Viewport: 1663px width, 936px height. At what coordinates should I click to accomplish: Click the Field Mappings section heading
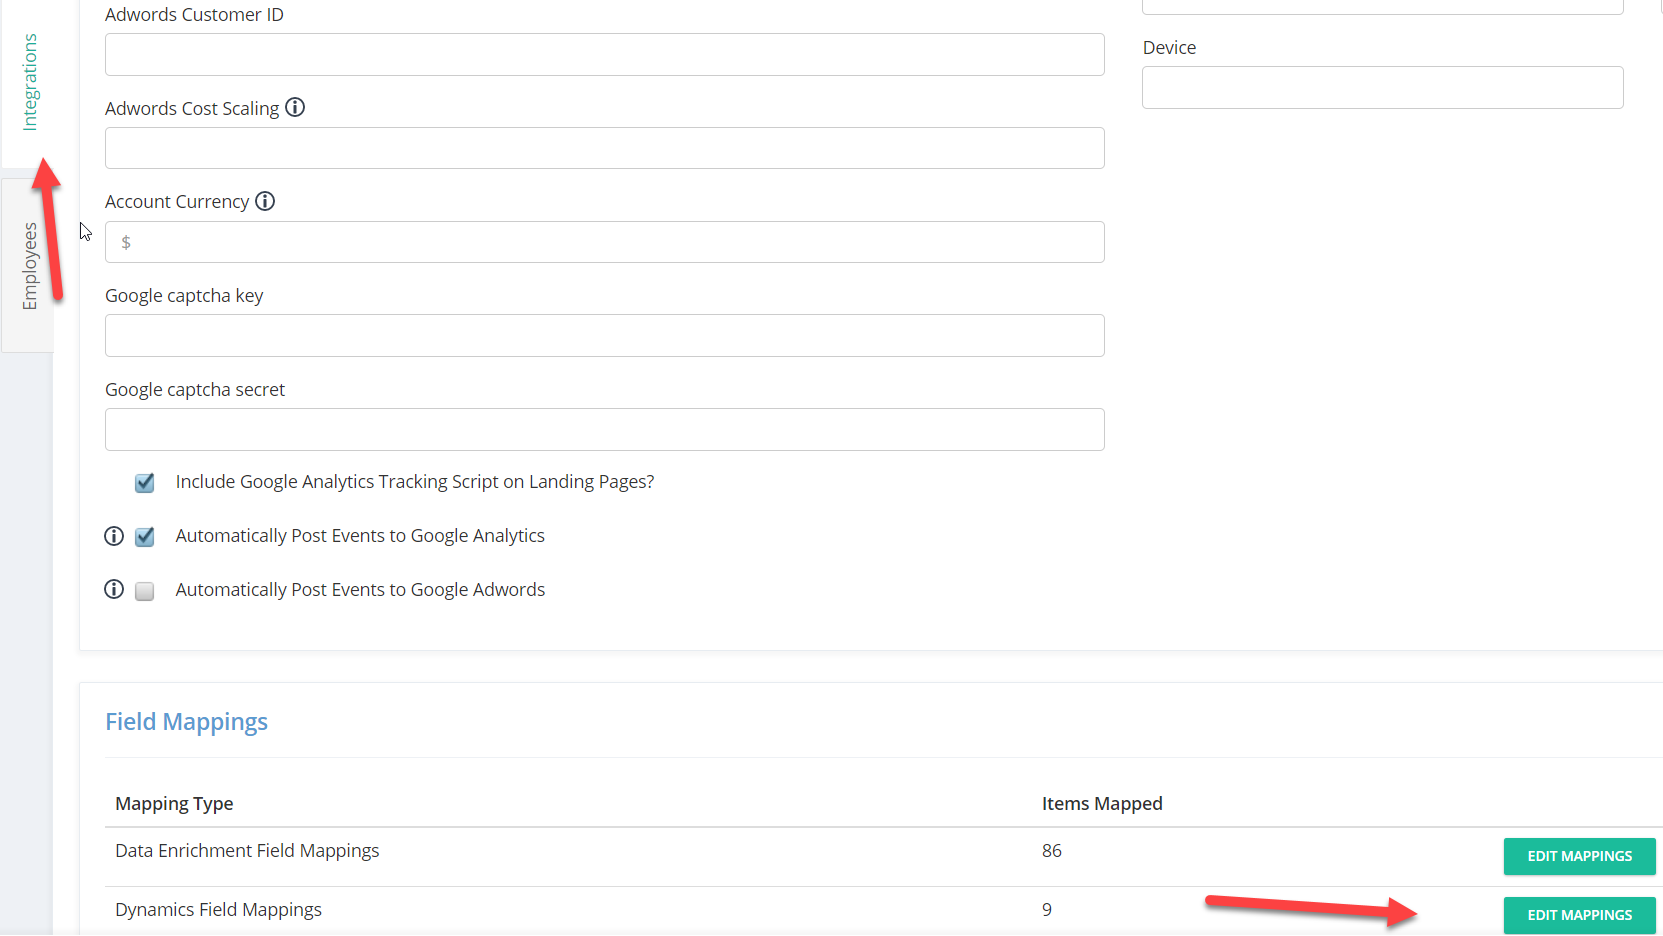click(x=186, y=722)
